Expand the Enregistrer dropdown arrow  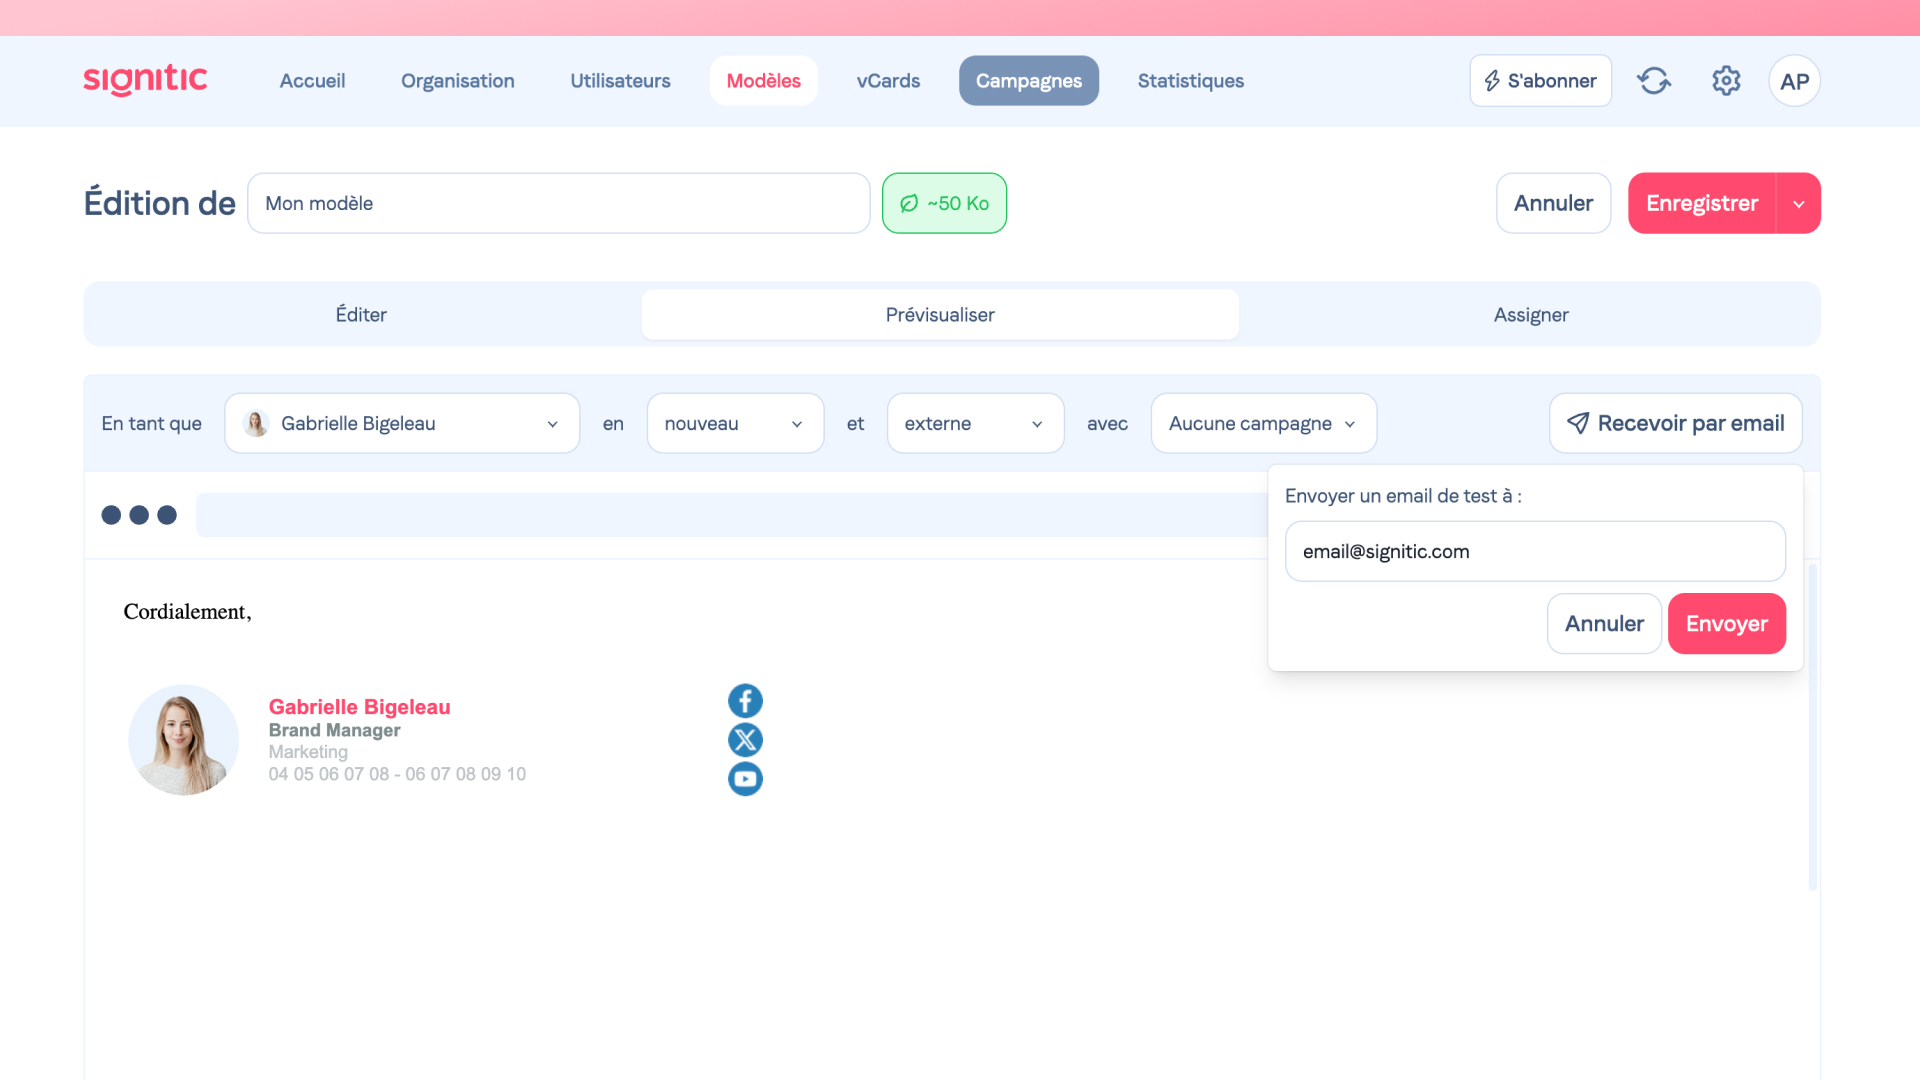[1798, 204]
